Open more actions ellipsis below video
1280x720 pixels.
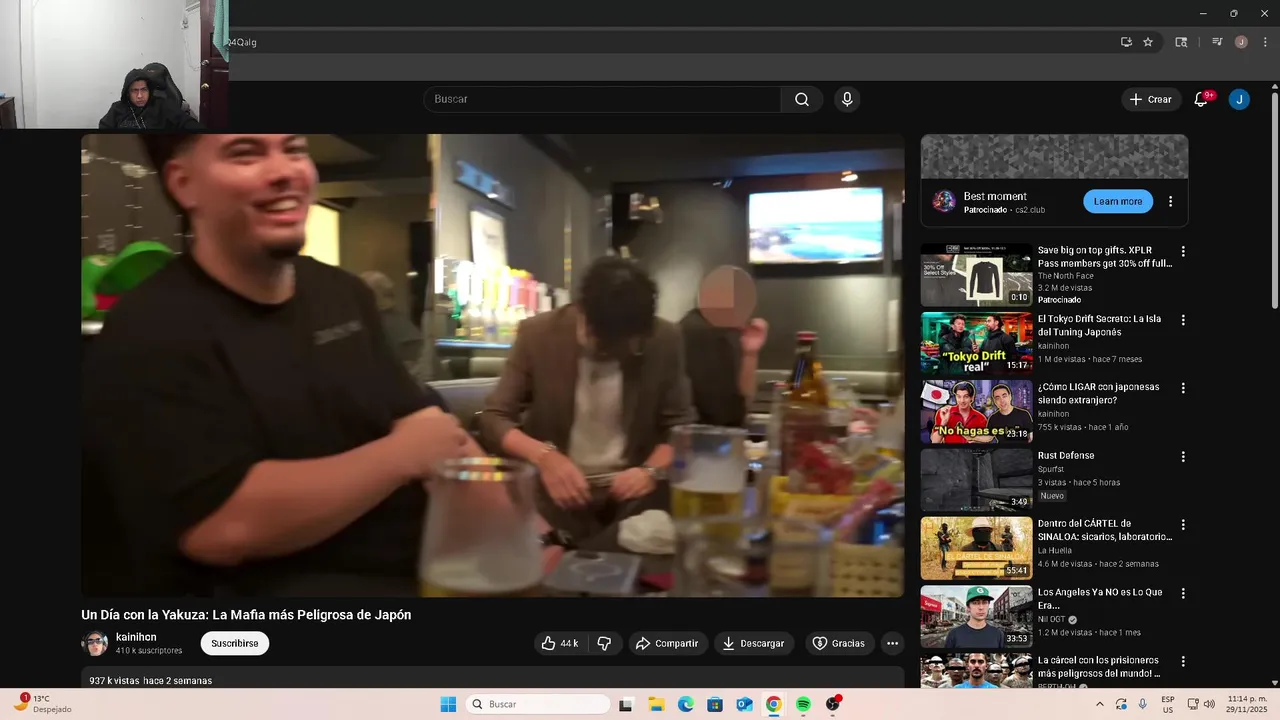coord(893,643)
